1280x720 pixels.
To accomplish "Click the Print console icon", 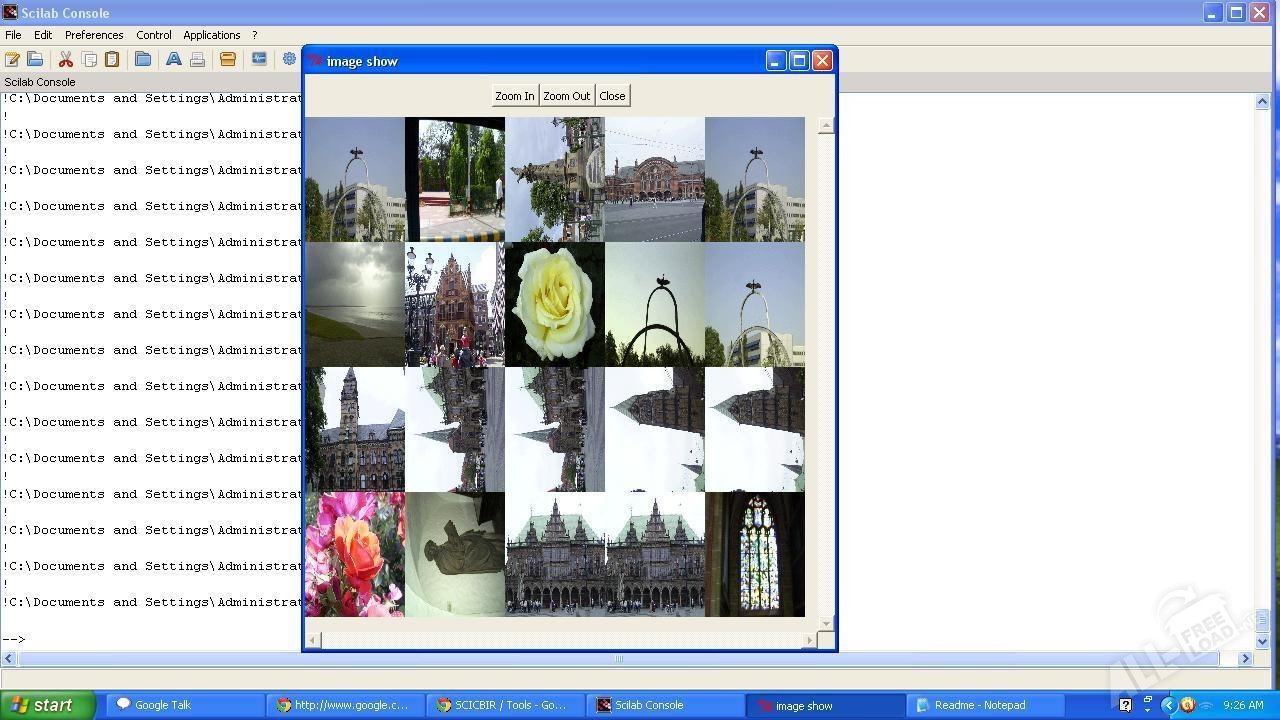I will tap(197, 60).
